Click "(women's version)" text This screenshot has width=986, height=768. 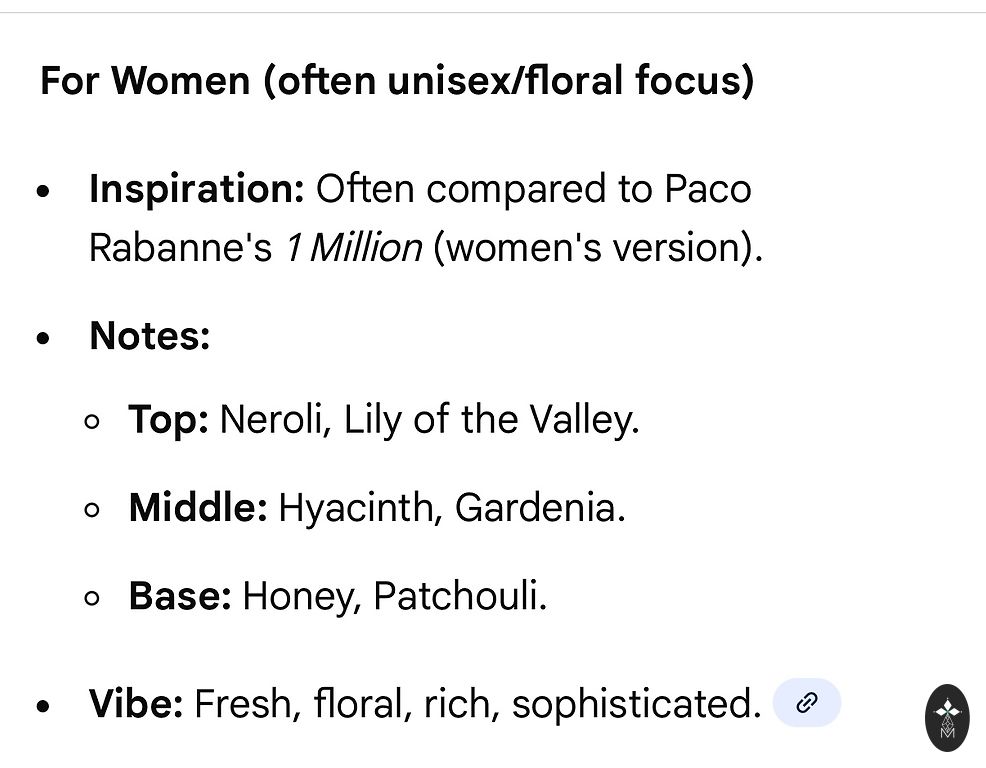point(597,247)
